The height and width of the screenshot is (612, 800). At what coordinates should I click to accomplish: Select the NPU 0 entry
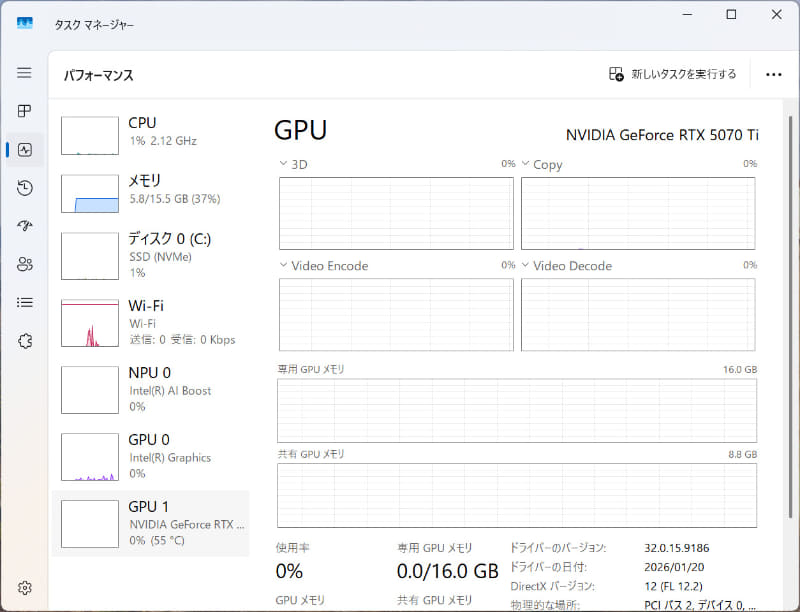(150, 390)
